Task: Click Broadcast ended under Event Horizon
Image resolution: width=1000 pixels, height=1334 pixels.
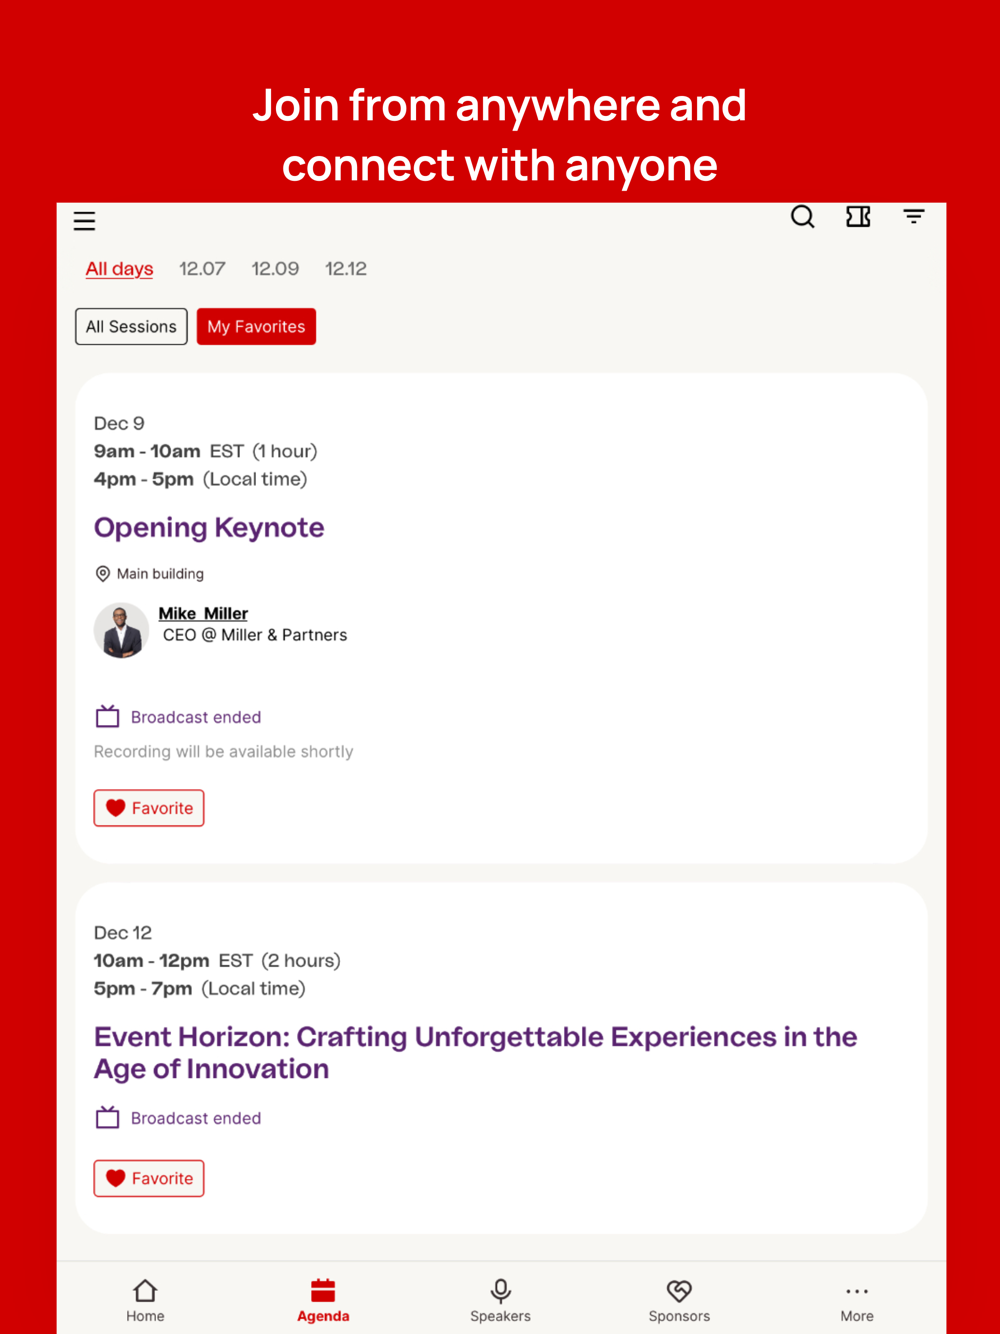Action: pos(196,1119)
